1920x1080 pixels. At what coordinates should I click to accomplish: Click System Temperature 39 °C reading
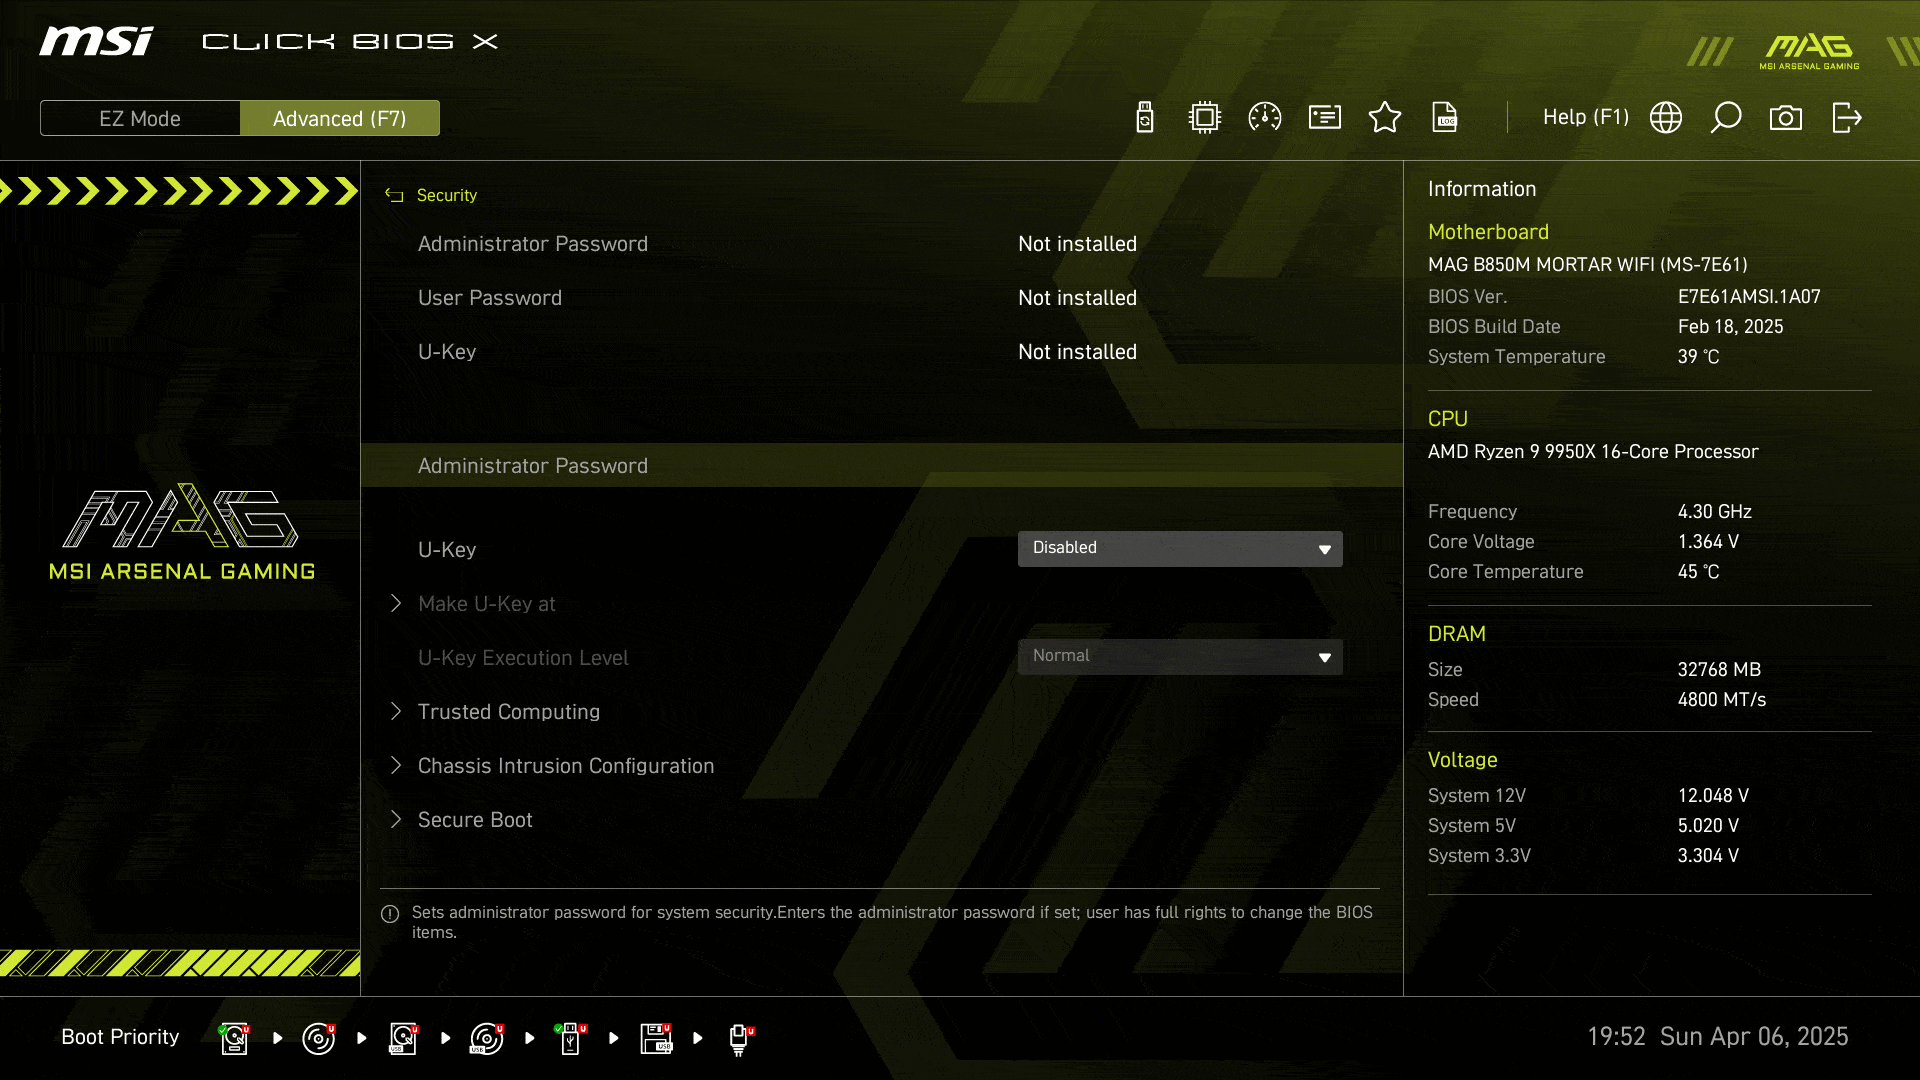tap(1698, 357)
